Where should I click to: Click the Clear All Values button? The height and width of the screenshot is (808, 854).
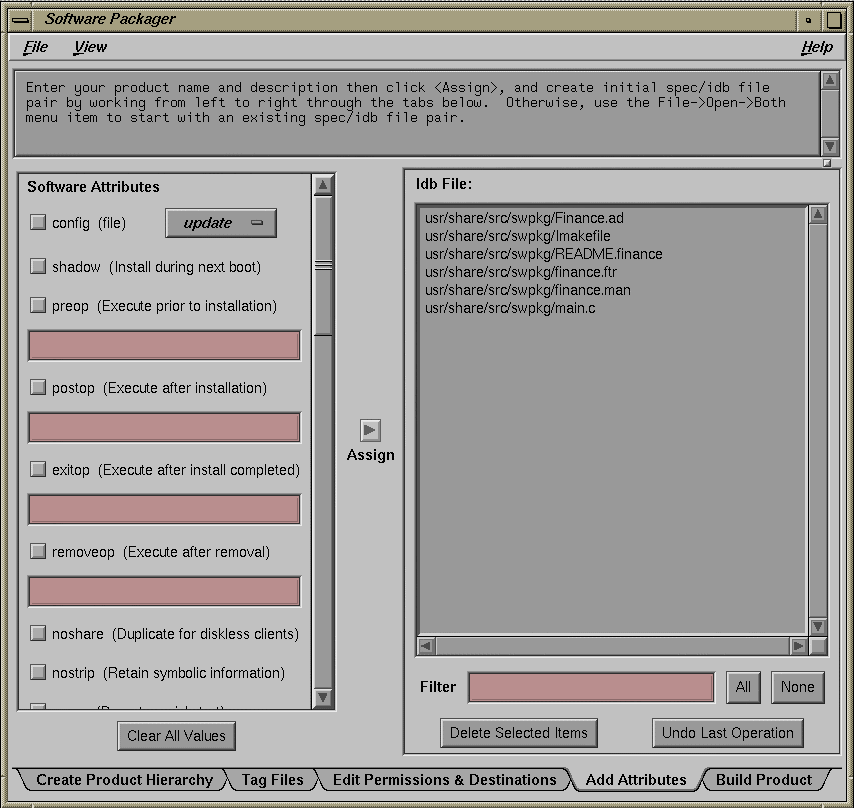(176, 735)
